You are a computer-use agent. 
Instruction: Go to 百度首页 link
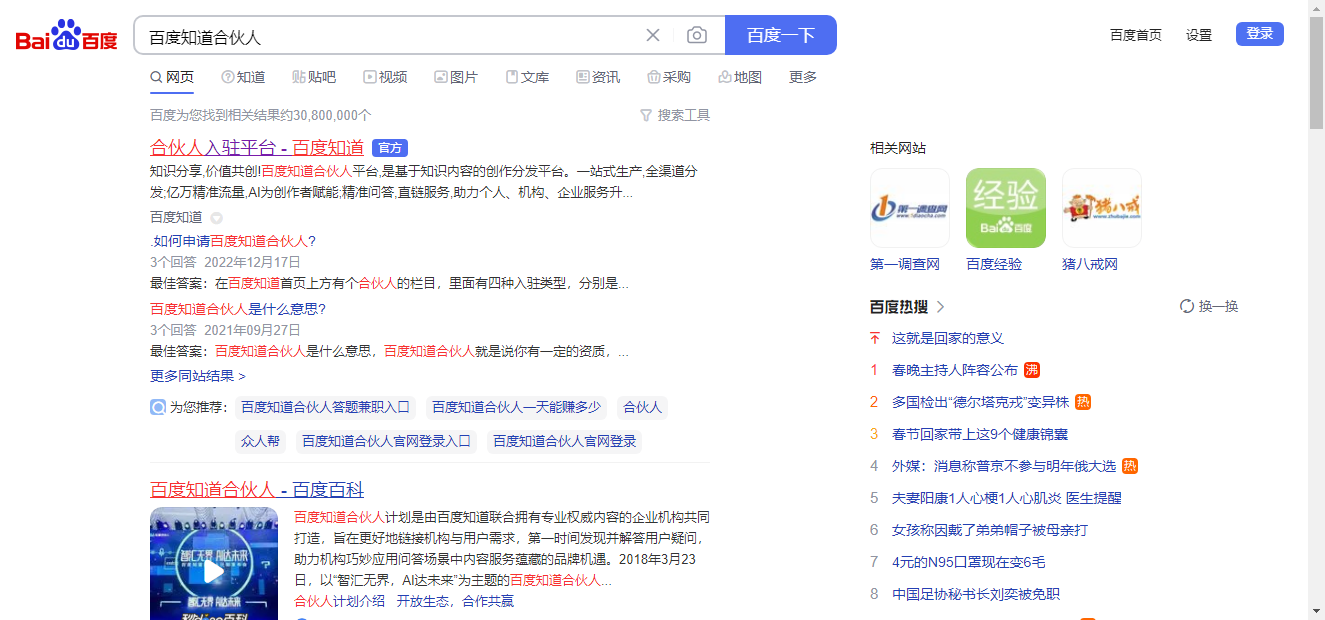point(1136,34)
